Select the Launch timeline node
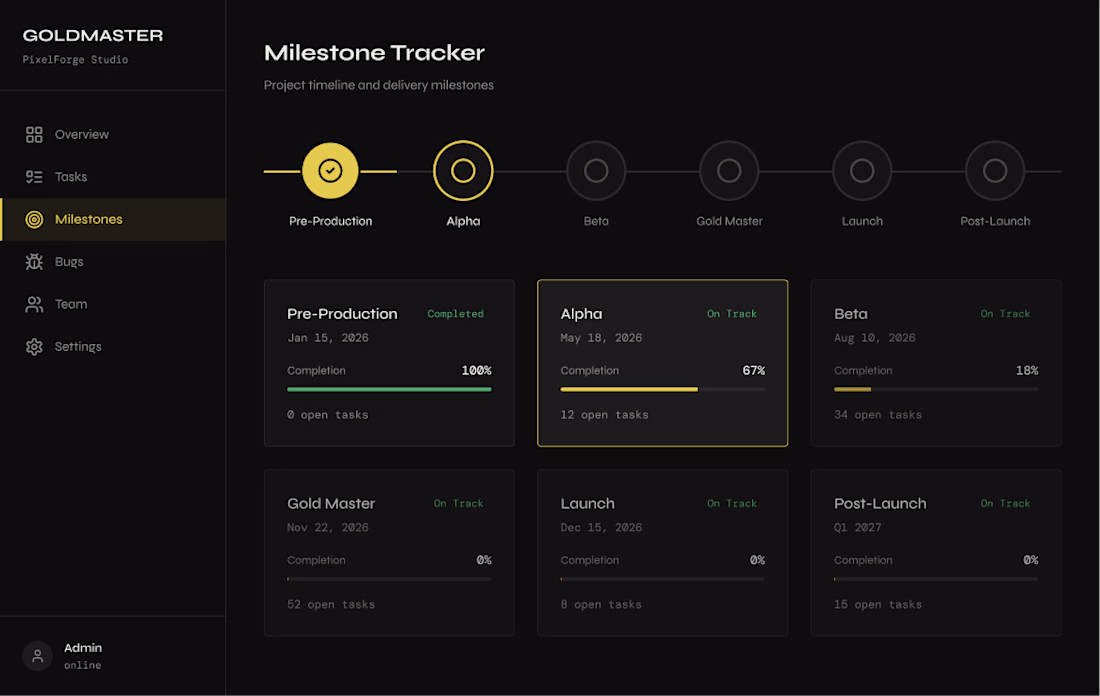1100x696 pixels. (862, 170)
